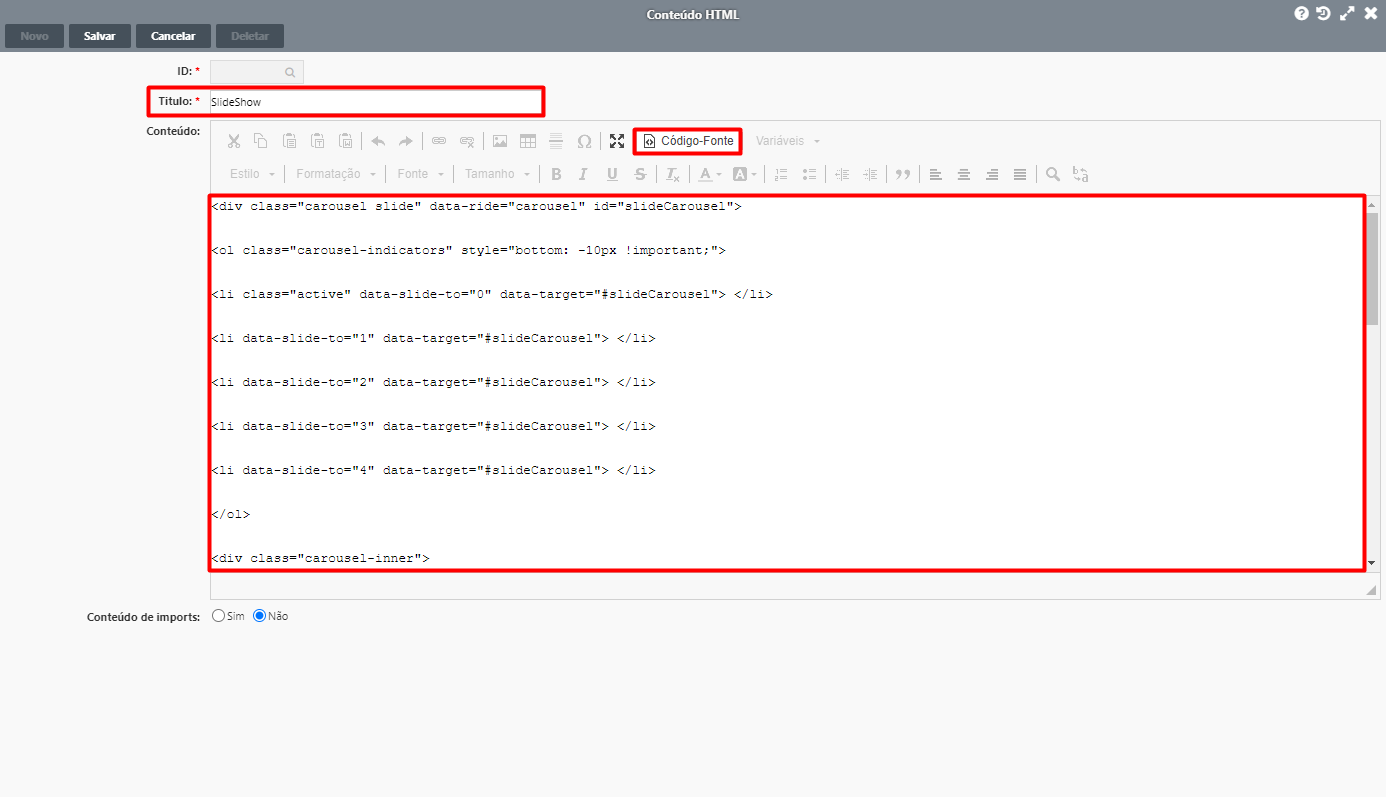Insert a horizontal line
Screen dimensions: 1386x797
[x=556, y=141]
